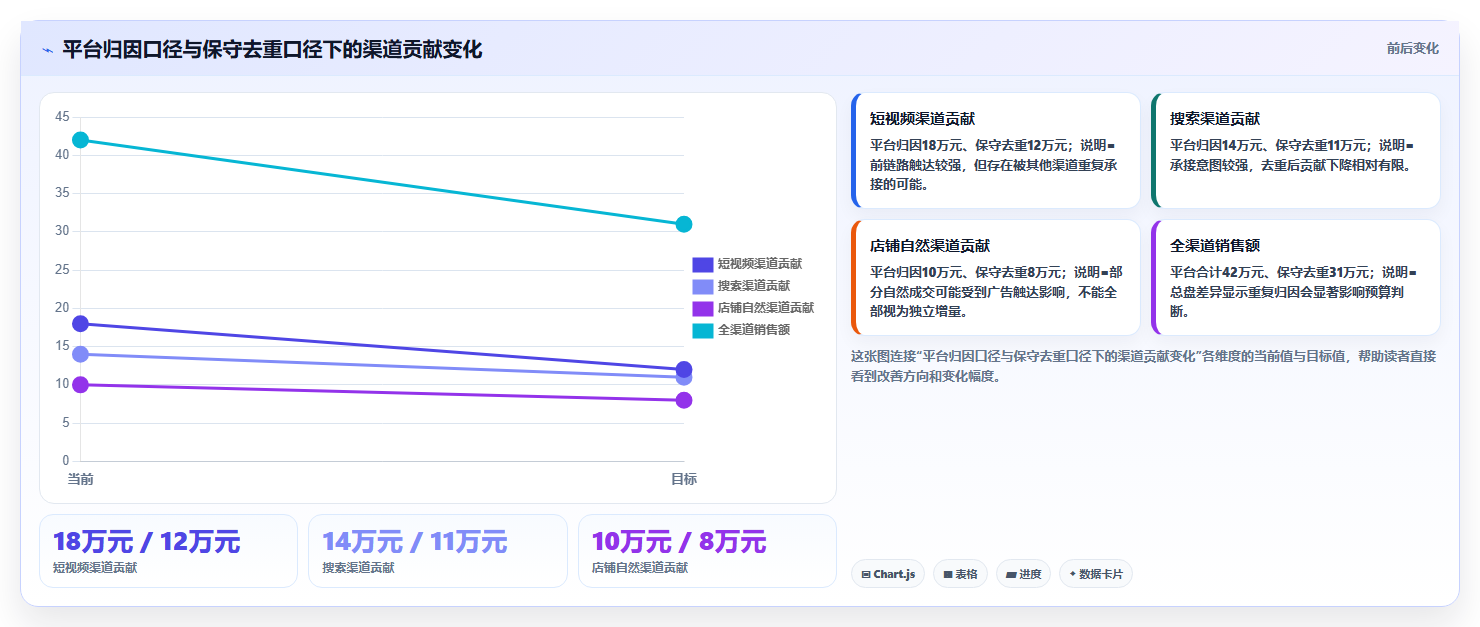Click the 店铺自然渠道贡献 card title

point(930,245)
